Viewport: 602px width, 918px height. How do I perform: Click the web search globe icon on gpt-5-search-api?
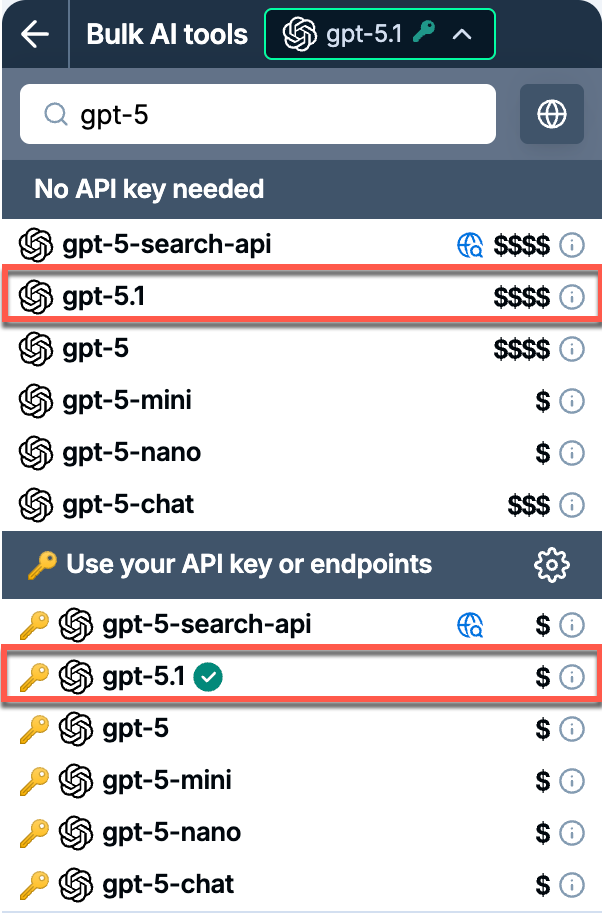468,245
